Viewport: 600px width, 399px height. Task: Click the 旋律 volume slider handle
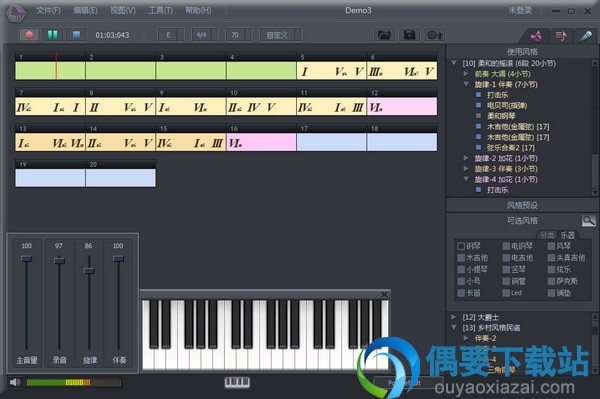(x=89, y=271)
